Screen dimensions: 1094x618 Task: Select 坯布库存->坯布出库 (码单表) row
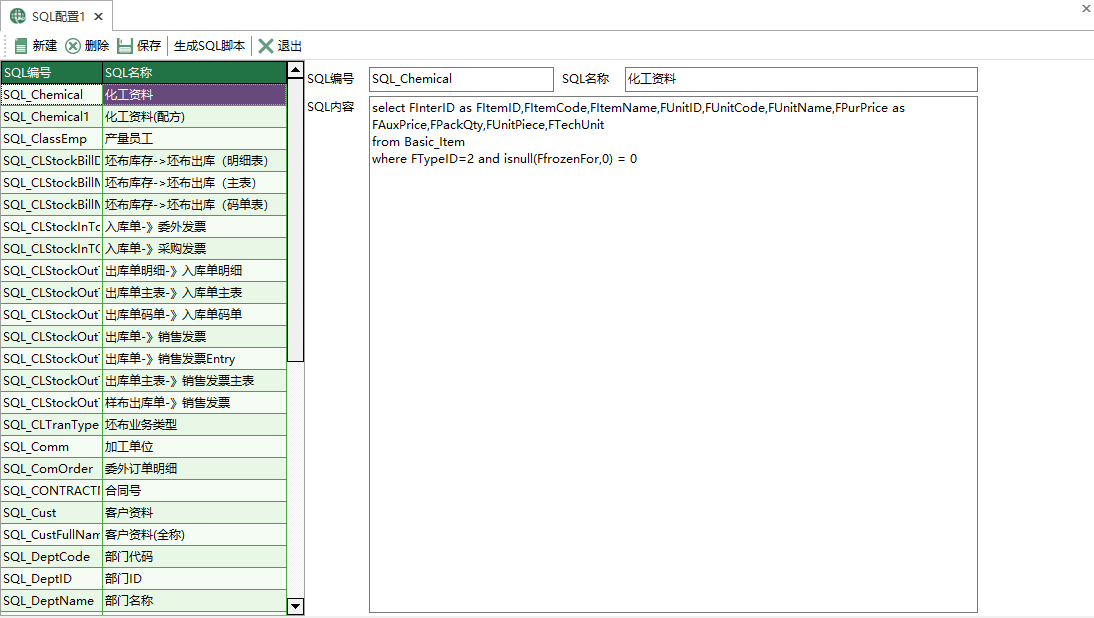[x=195, y=204]
